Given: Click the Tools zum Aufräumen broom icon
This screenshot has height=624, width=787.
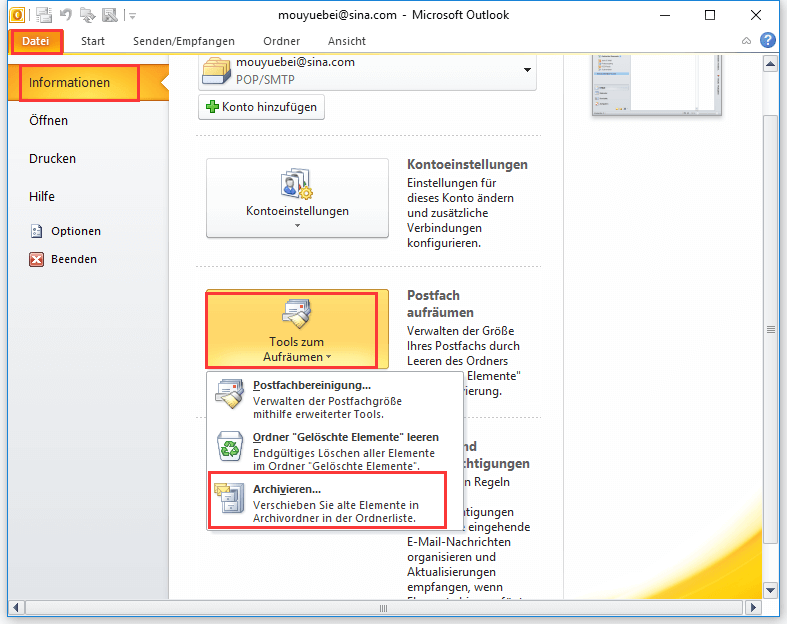Looking at the screenshot, I should [297, 313].
